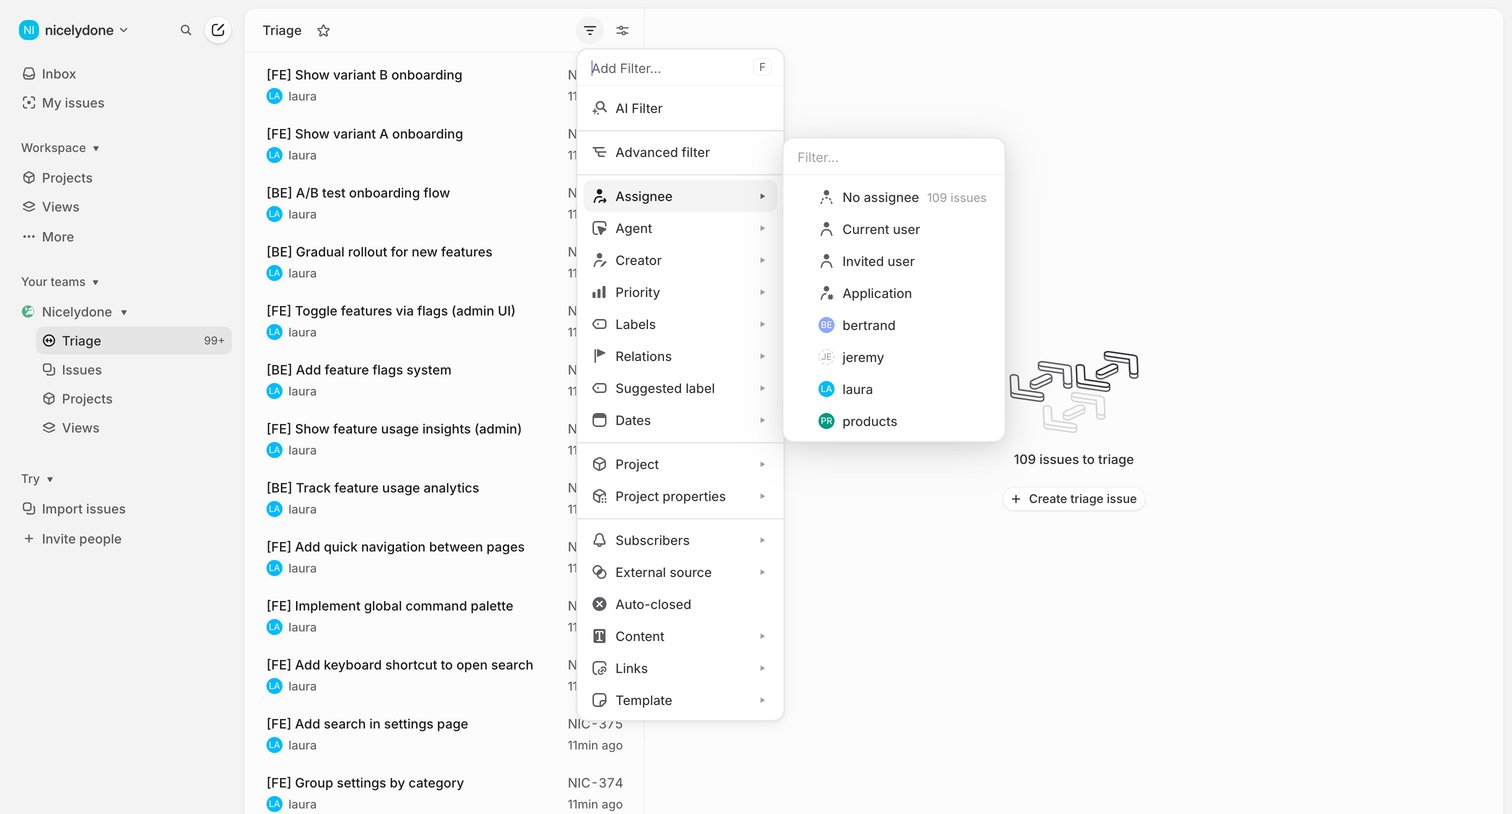The height and width of the screenshot is (814, 1512).
Task: Expand the Agent filter submenu arrow
Action: coord(762,228)
